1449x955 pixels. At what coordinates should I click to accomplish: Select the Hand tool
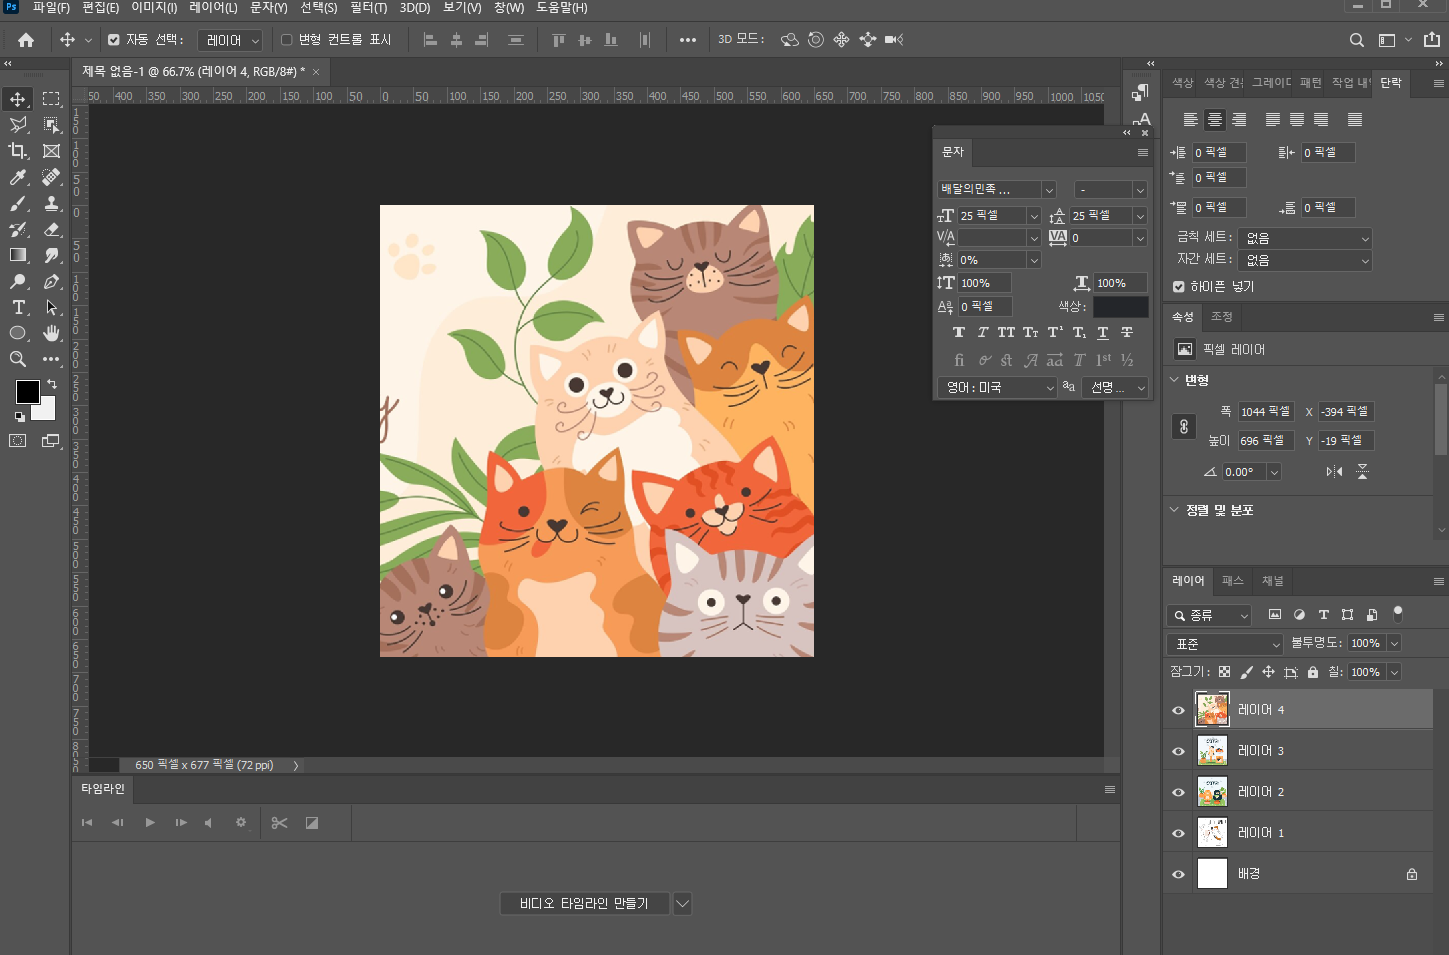[52, 333]
